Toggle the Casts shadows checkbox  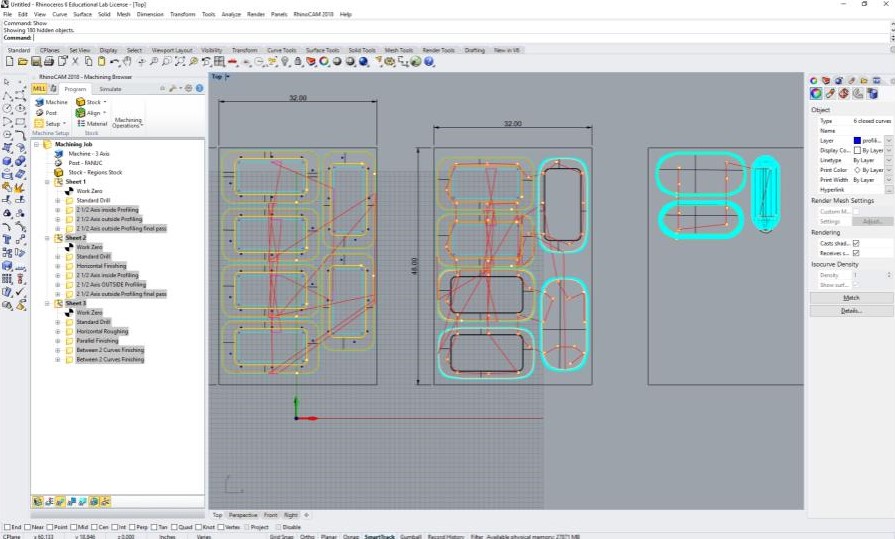coord(856,243)
